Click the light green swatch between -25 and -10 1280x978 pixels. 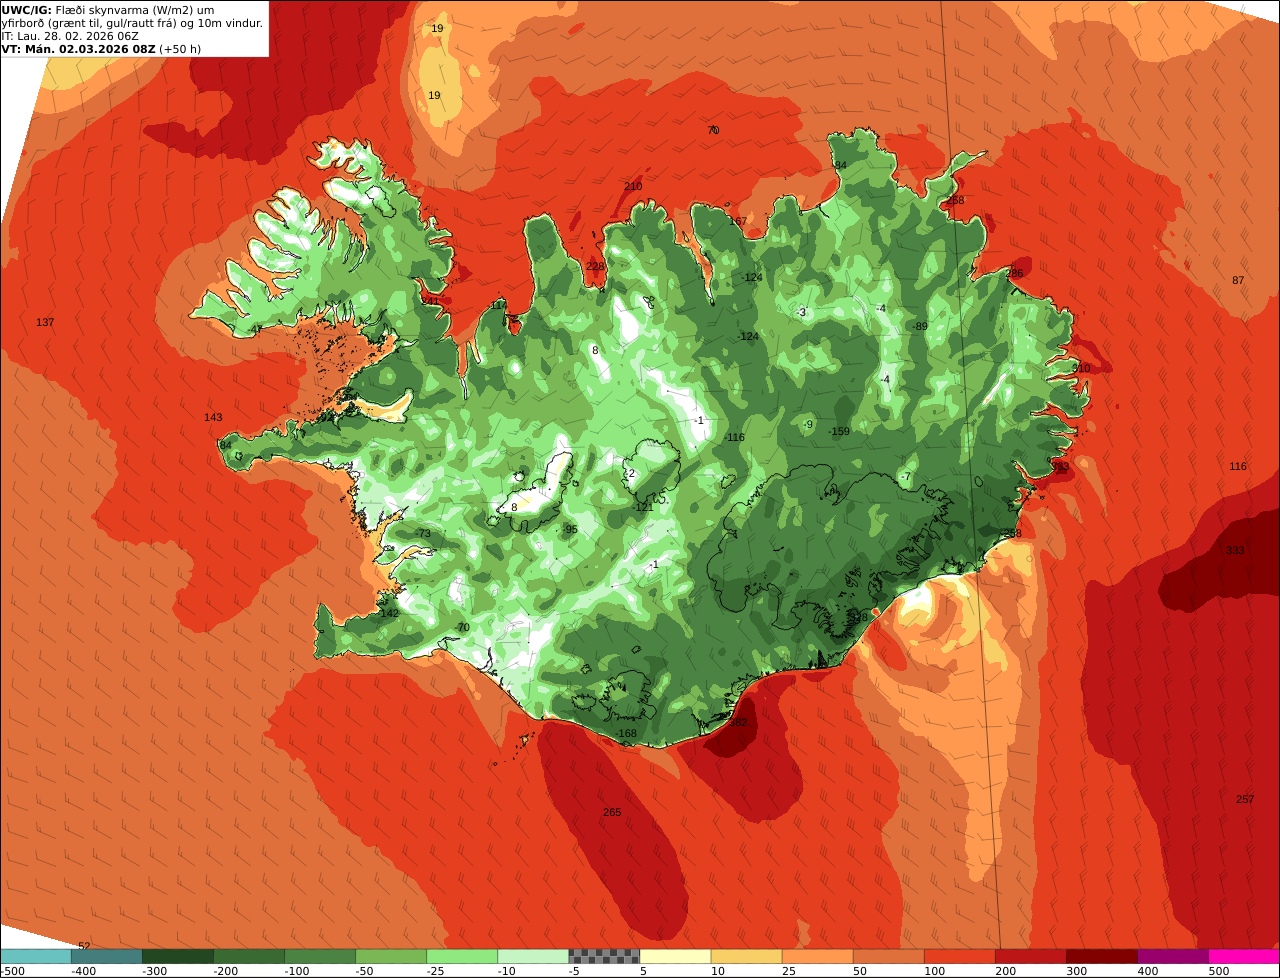click(x=462, y=956)
